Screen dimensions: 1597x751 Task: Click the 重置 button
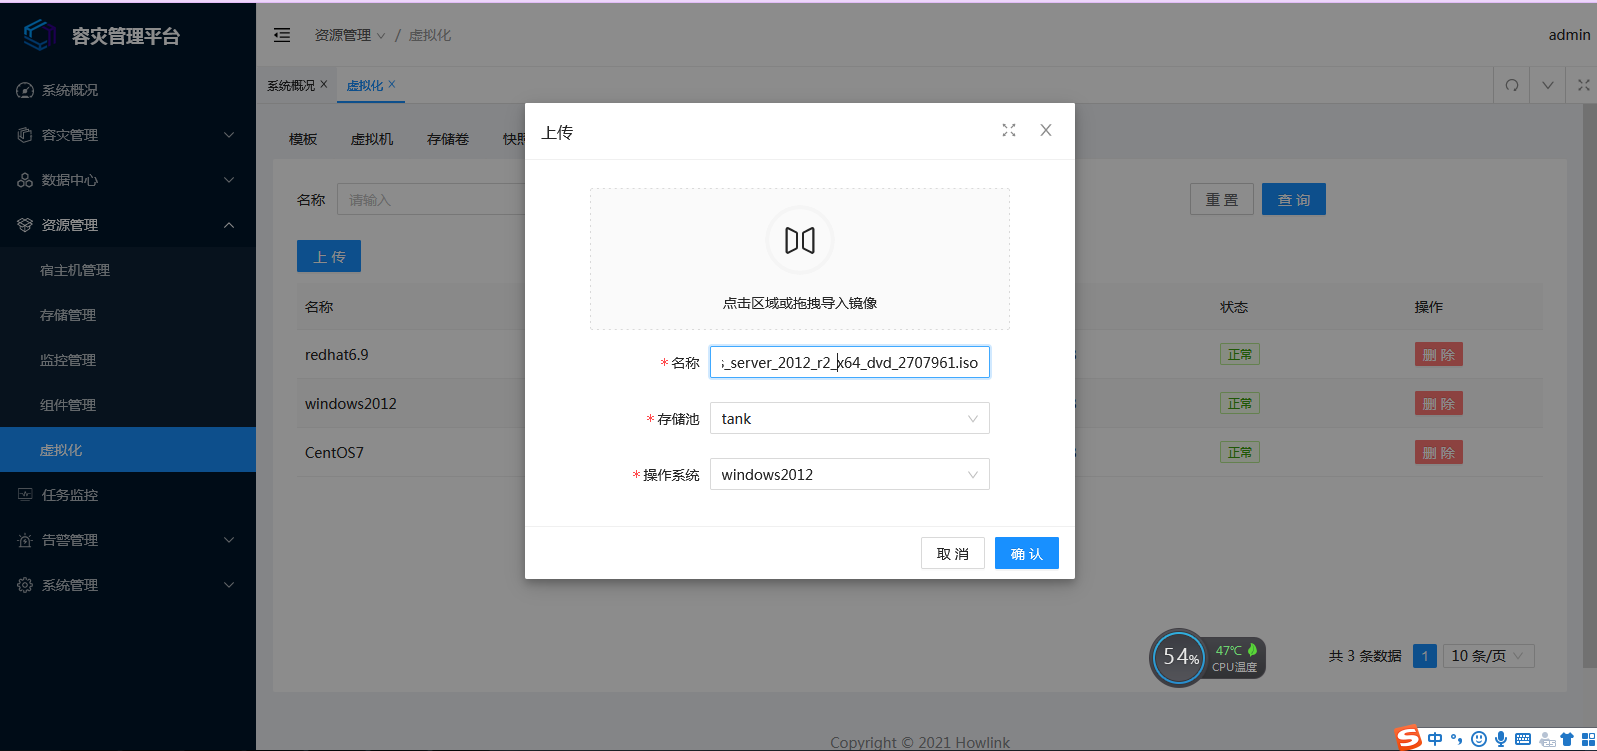(1222, 199)
